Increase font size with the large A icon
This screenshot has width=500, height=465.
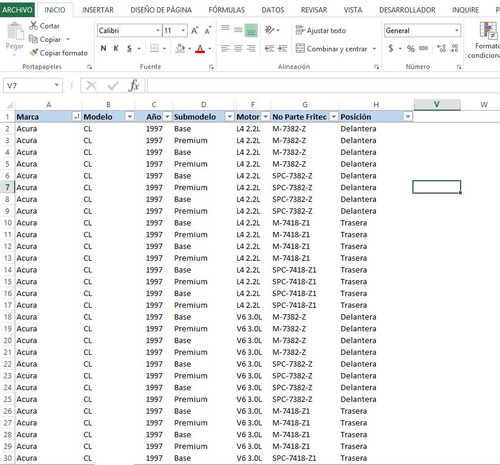click(195, 31)
